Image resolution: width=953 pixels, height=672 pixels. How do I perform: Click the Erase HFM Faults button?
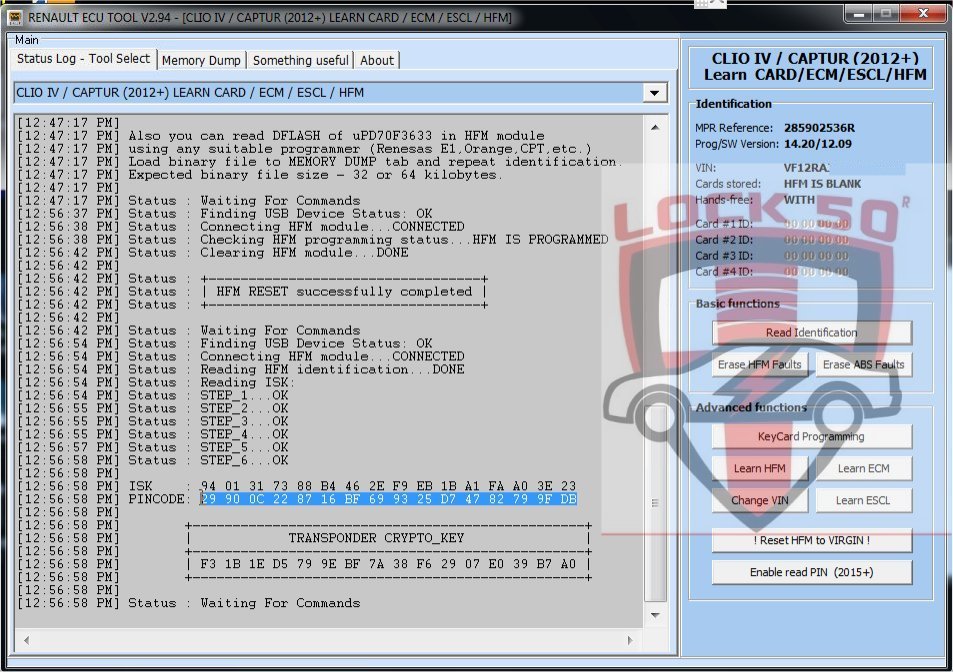click(x=760, y=365)
